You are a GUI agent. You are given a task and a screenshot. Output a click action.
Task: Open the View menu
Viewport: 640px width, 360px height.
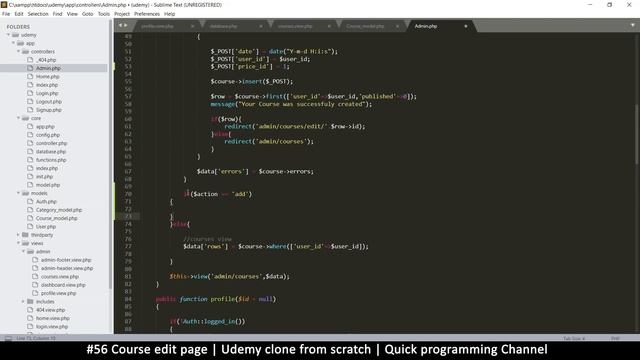tap(72, 14)
